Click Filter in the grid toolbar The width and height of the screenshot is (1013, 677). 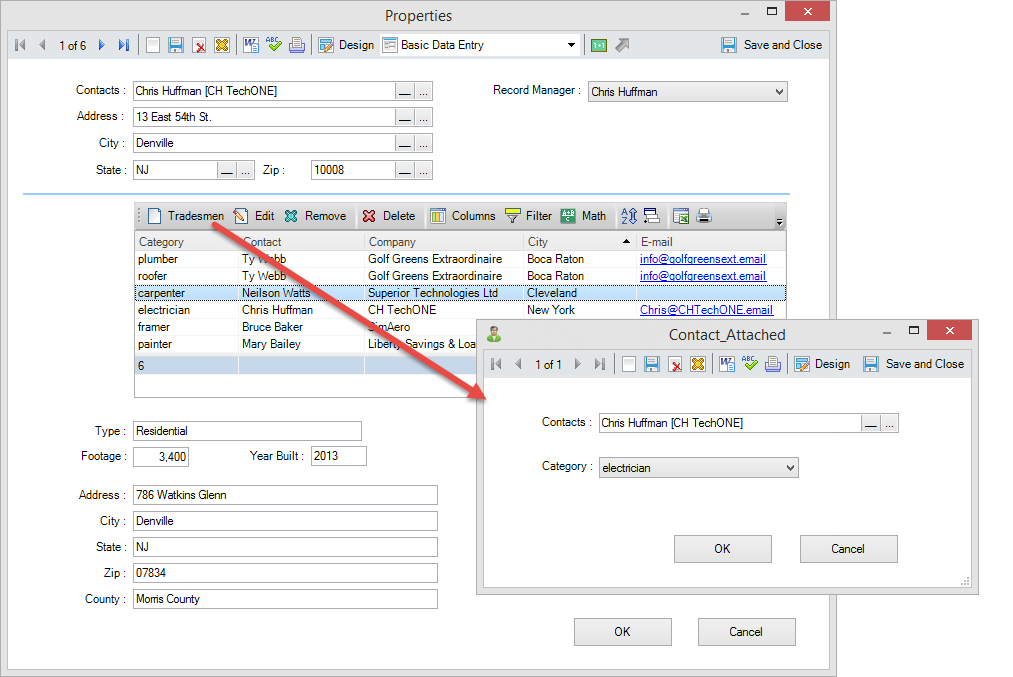pyautogui.click(x=528, y=216)
